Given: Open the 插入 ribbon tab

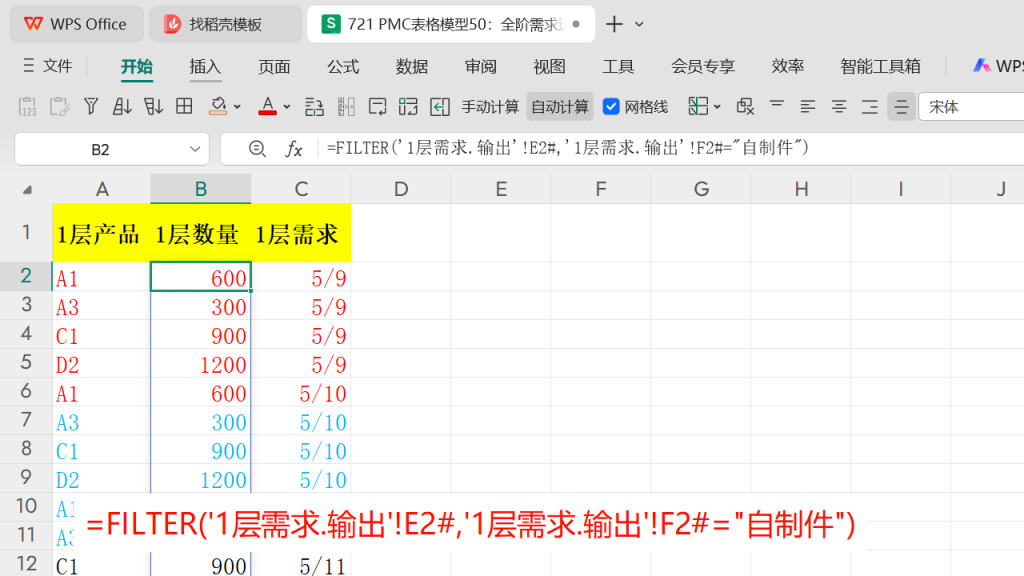Looking at the screenshot, I should [x=205, y=67].
